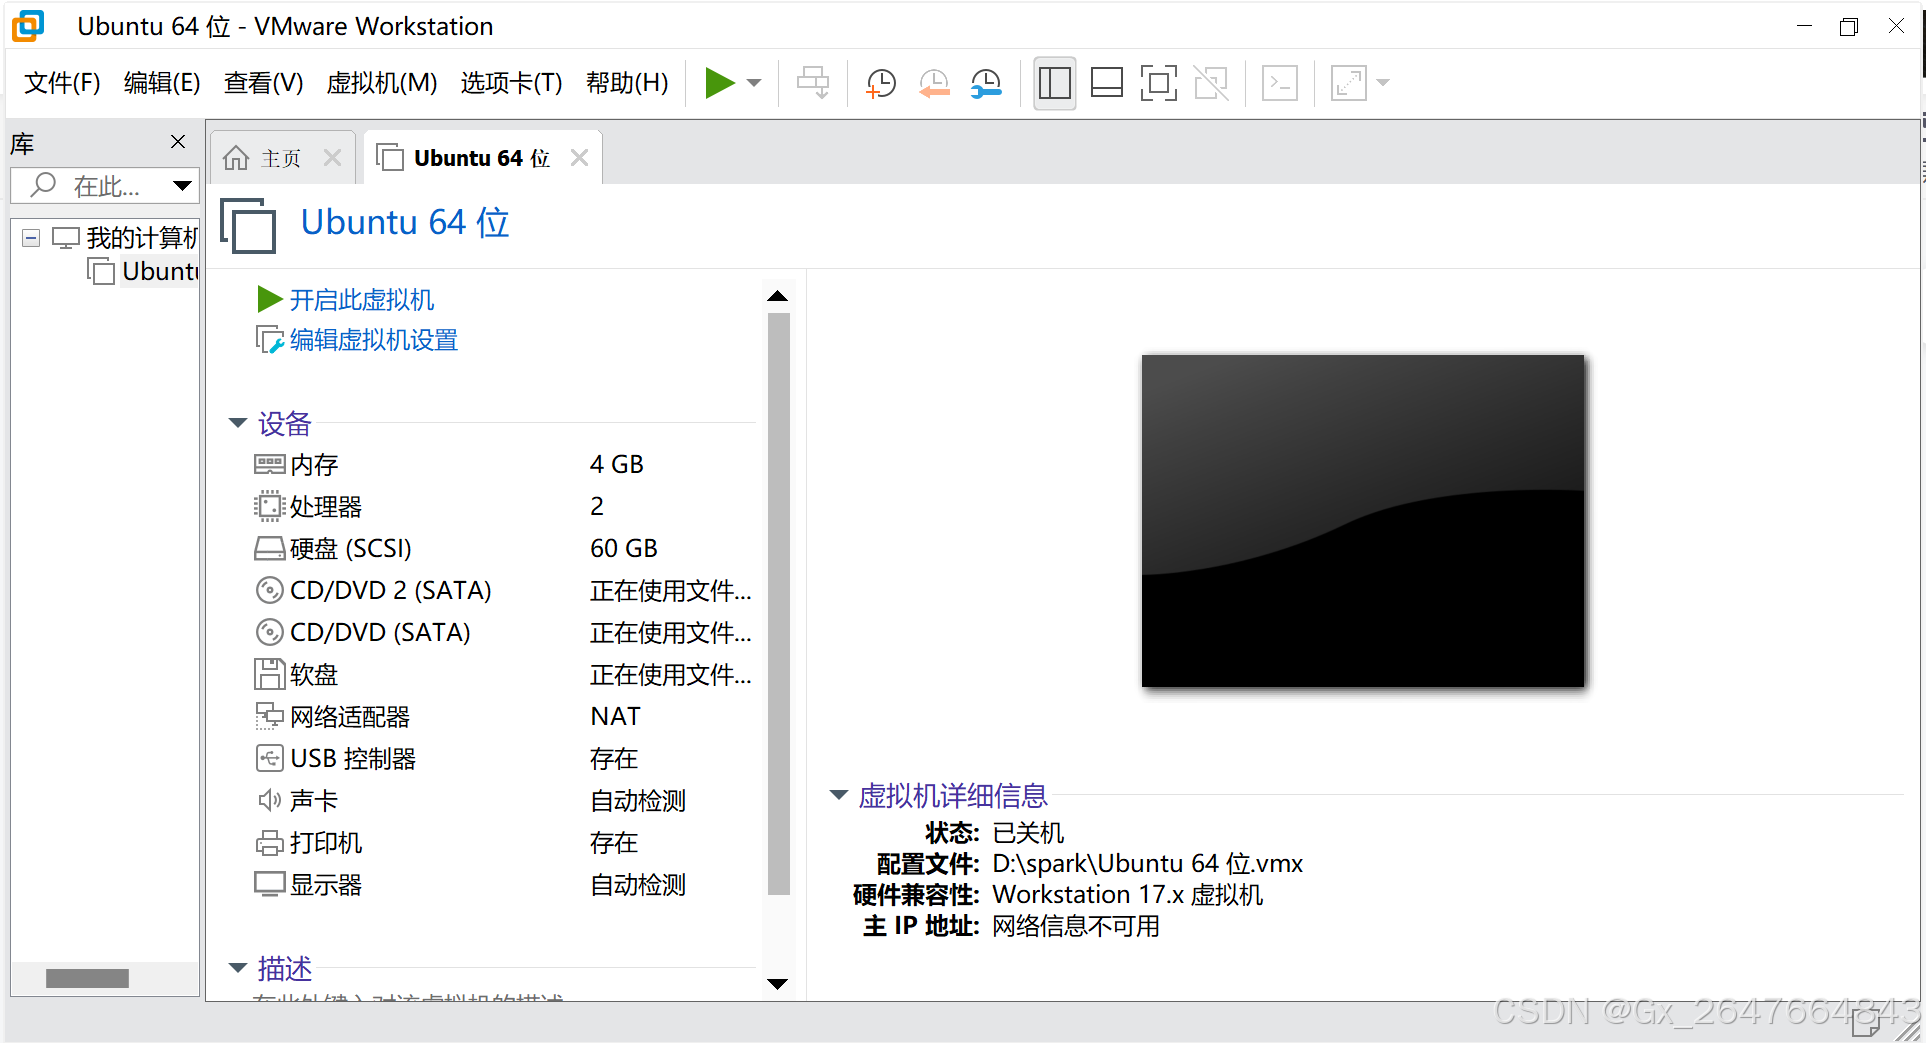Click the stretch guest display icon

(1348, 83)
